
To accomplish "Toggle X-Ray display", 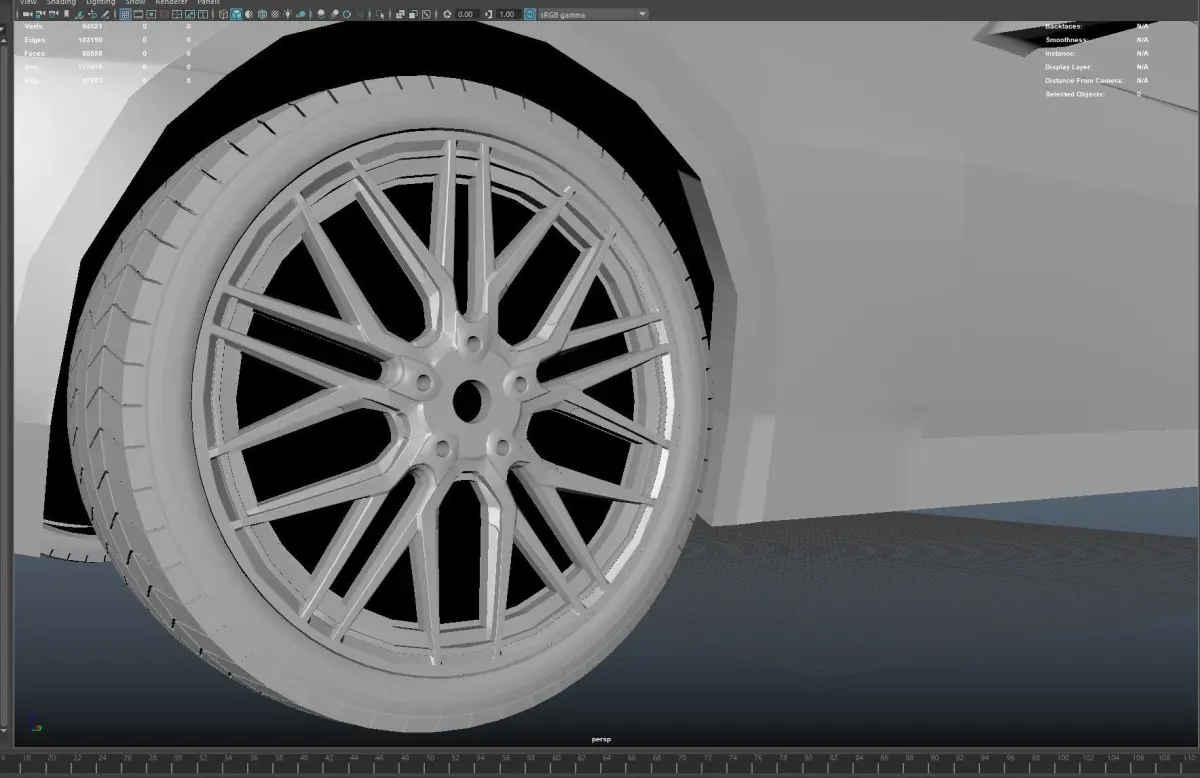I will coord(400,14).
